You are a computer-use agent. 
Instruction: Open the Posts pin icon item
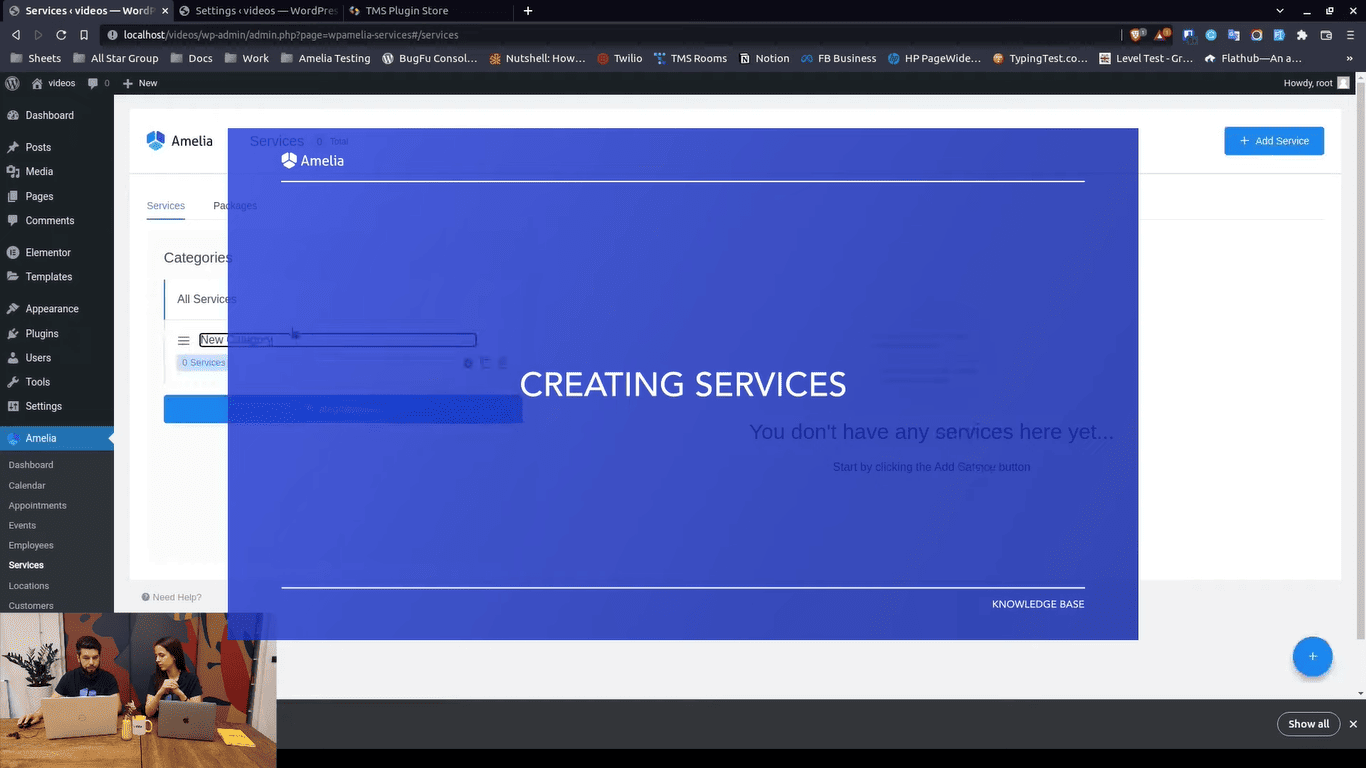13,147
